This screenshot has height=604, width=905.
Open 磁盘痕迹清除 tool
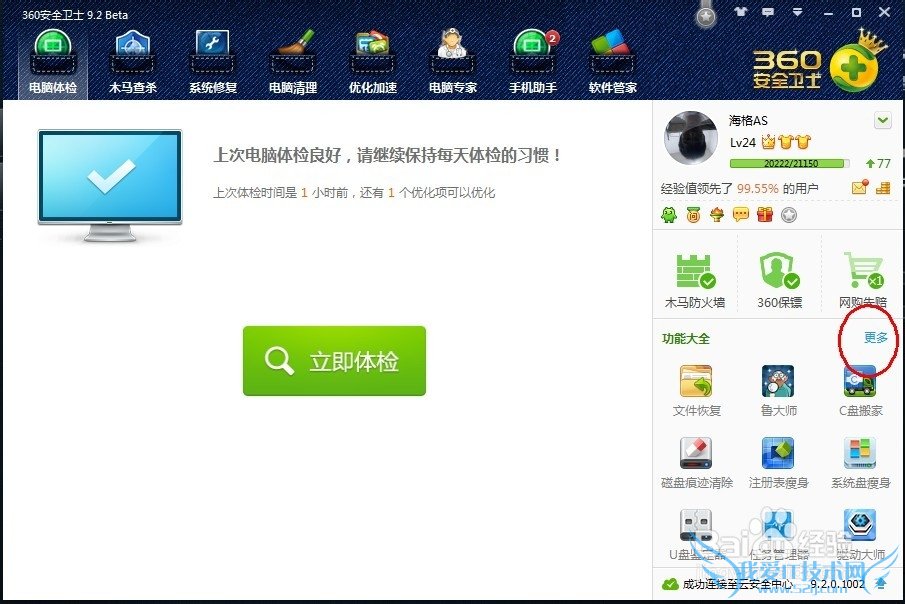tap(697, 463)
